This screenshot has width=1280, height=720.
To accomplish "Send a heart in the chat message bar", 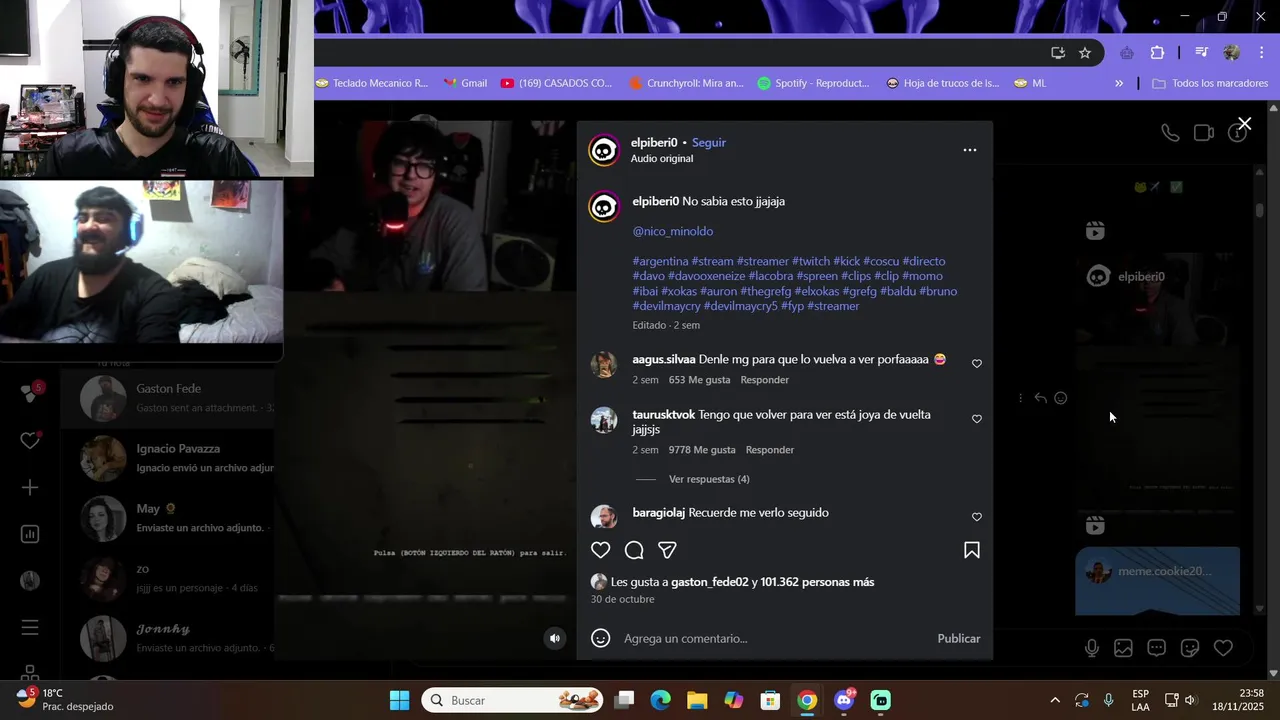I will 1223,648.
